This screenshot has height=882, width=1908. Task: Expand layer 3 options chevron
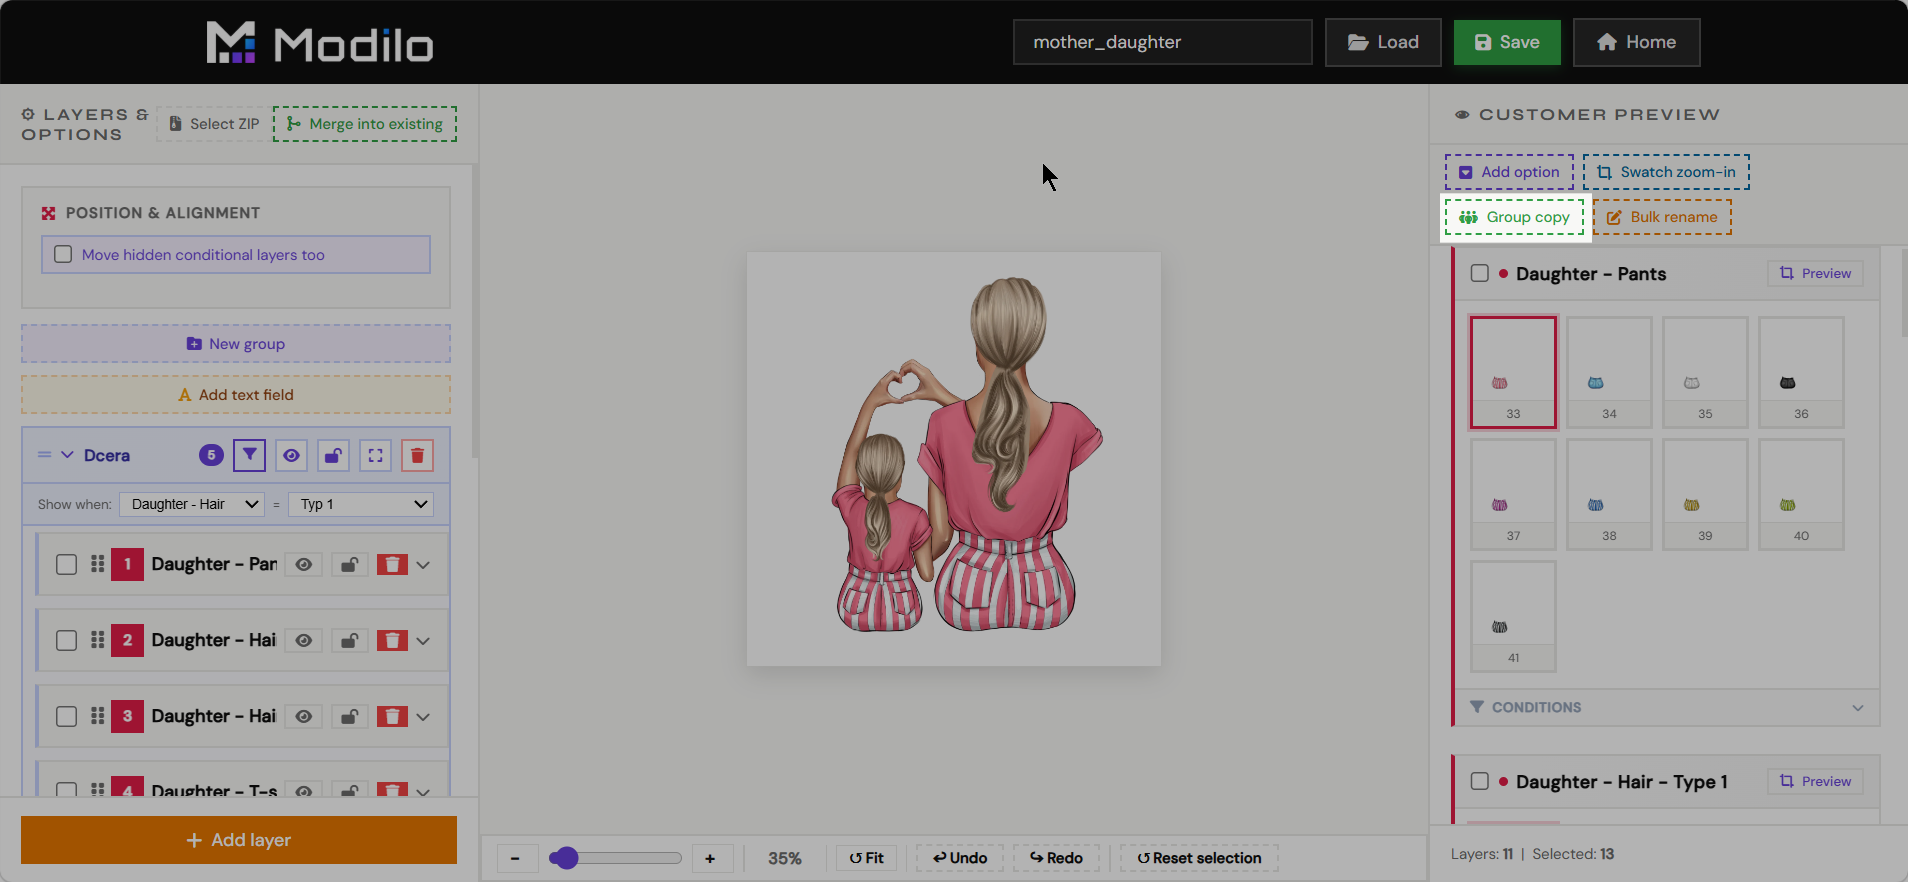pyautogui.click(x=424, y=717)
